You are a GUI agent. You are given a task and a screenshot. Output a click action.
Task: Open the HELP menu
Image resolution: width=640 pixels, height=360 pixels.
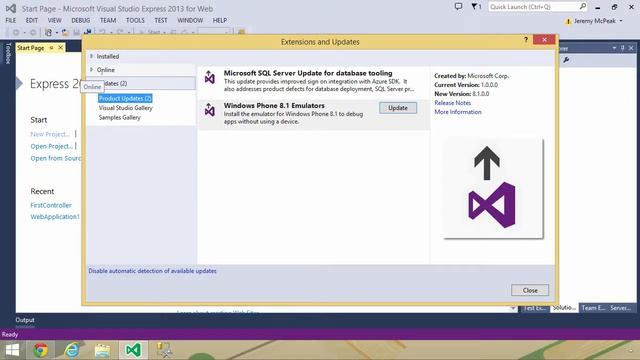pyautogui.click(x=220, y=20)
